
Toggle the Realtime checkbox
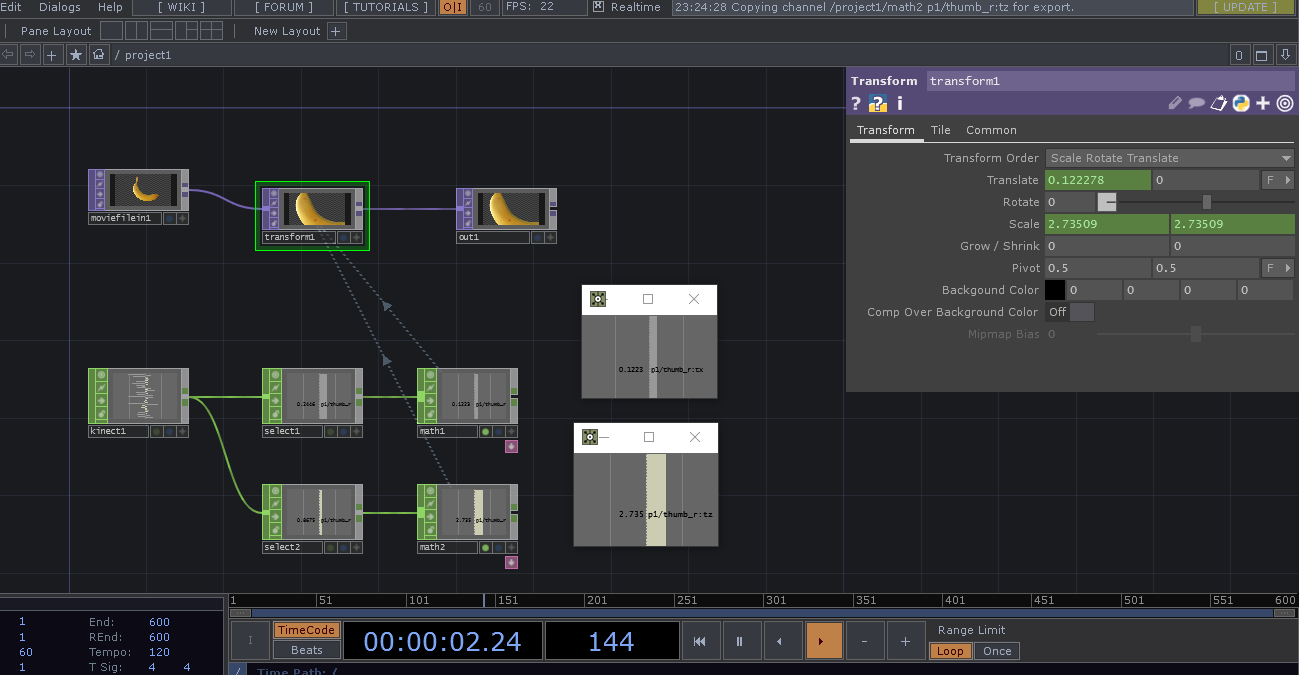[x=598, y=7]
